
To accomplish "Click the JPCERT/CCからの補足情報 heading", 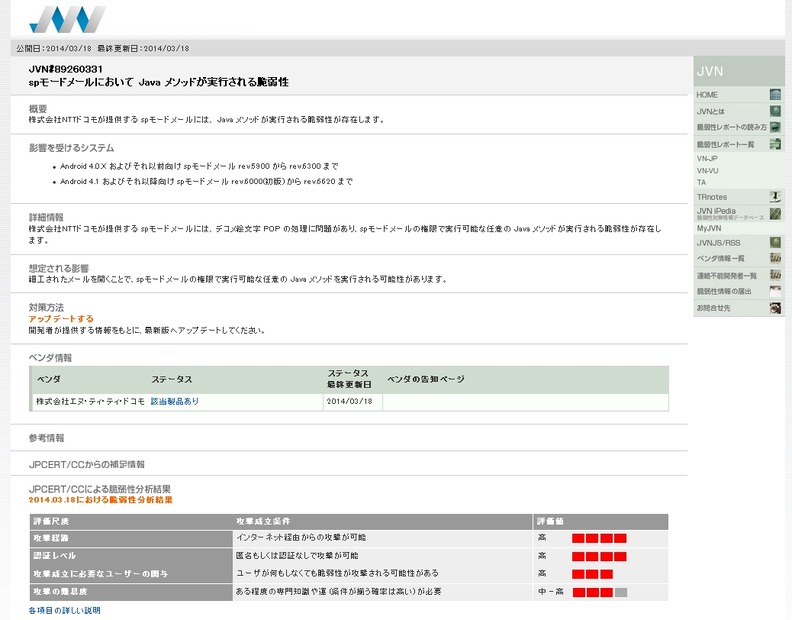I will click(87, 464).
